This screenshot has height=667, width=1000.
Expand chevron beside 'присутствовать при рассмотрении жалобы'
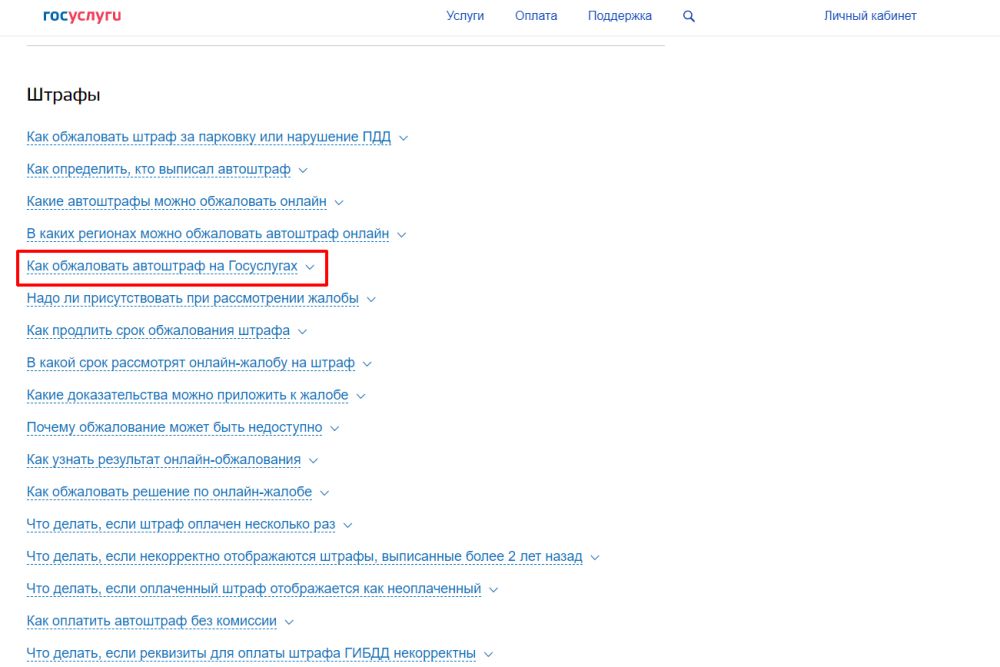click(x=371, y=299)
